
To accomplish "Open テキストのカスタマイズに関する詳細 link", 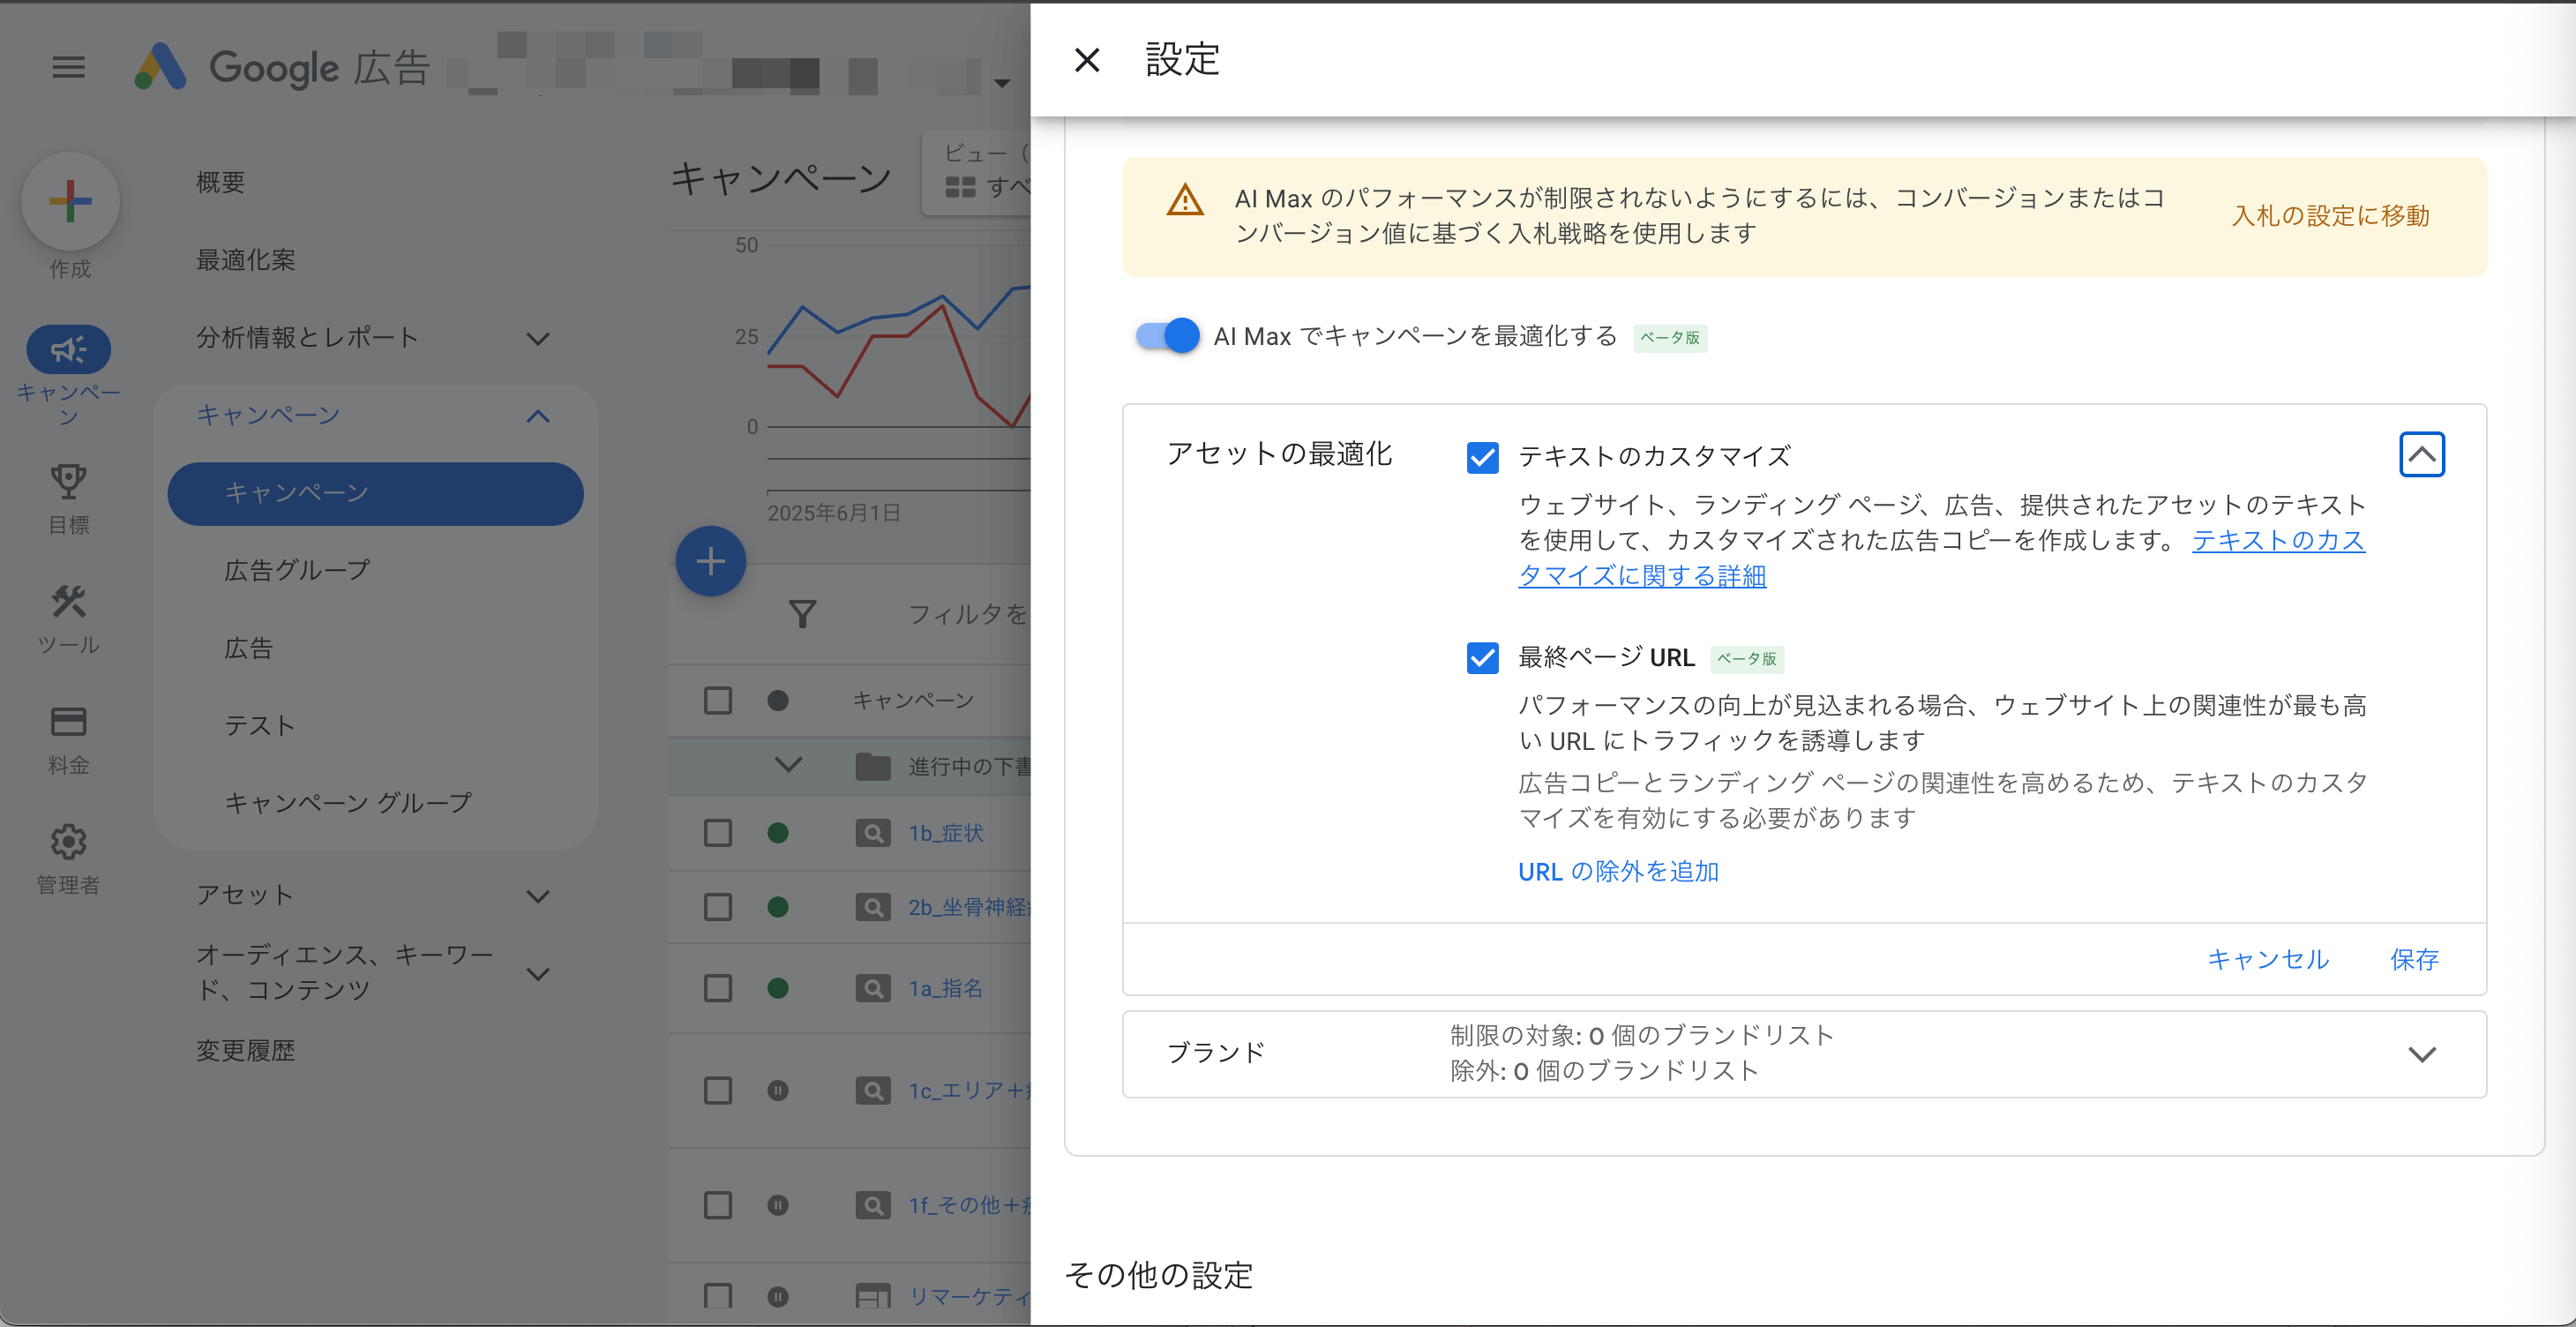I will tap(1941, 558).
